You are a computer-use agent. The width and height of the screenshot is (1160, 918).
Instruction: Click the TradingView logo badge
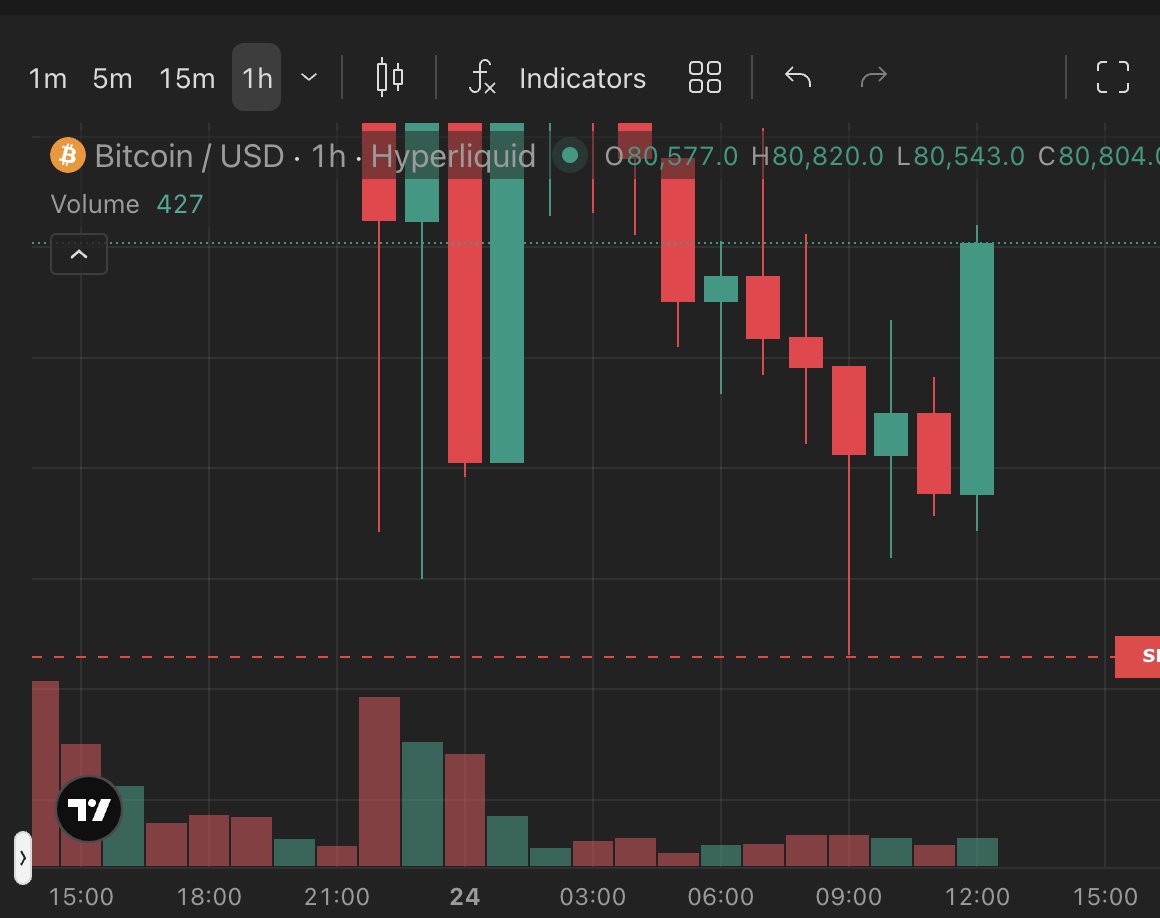point(89,809)
